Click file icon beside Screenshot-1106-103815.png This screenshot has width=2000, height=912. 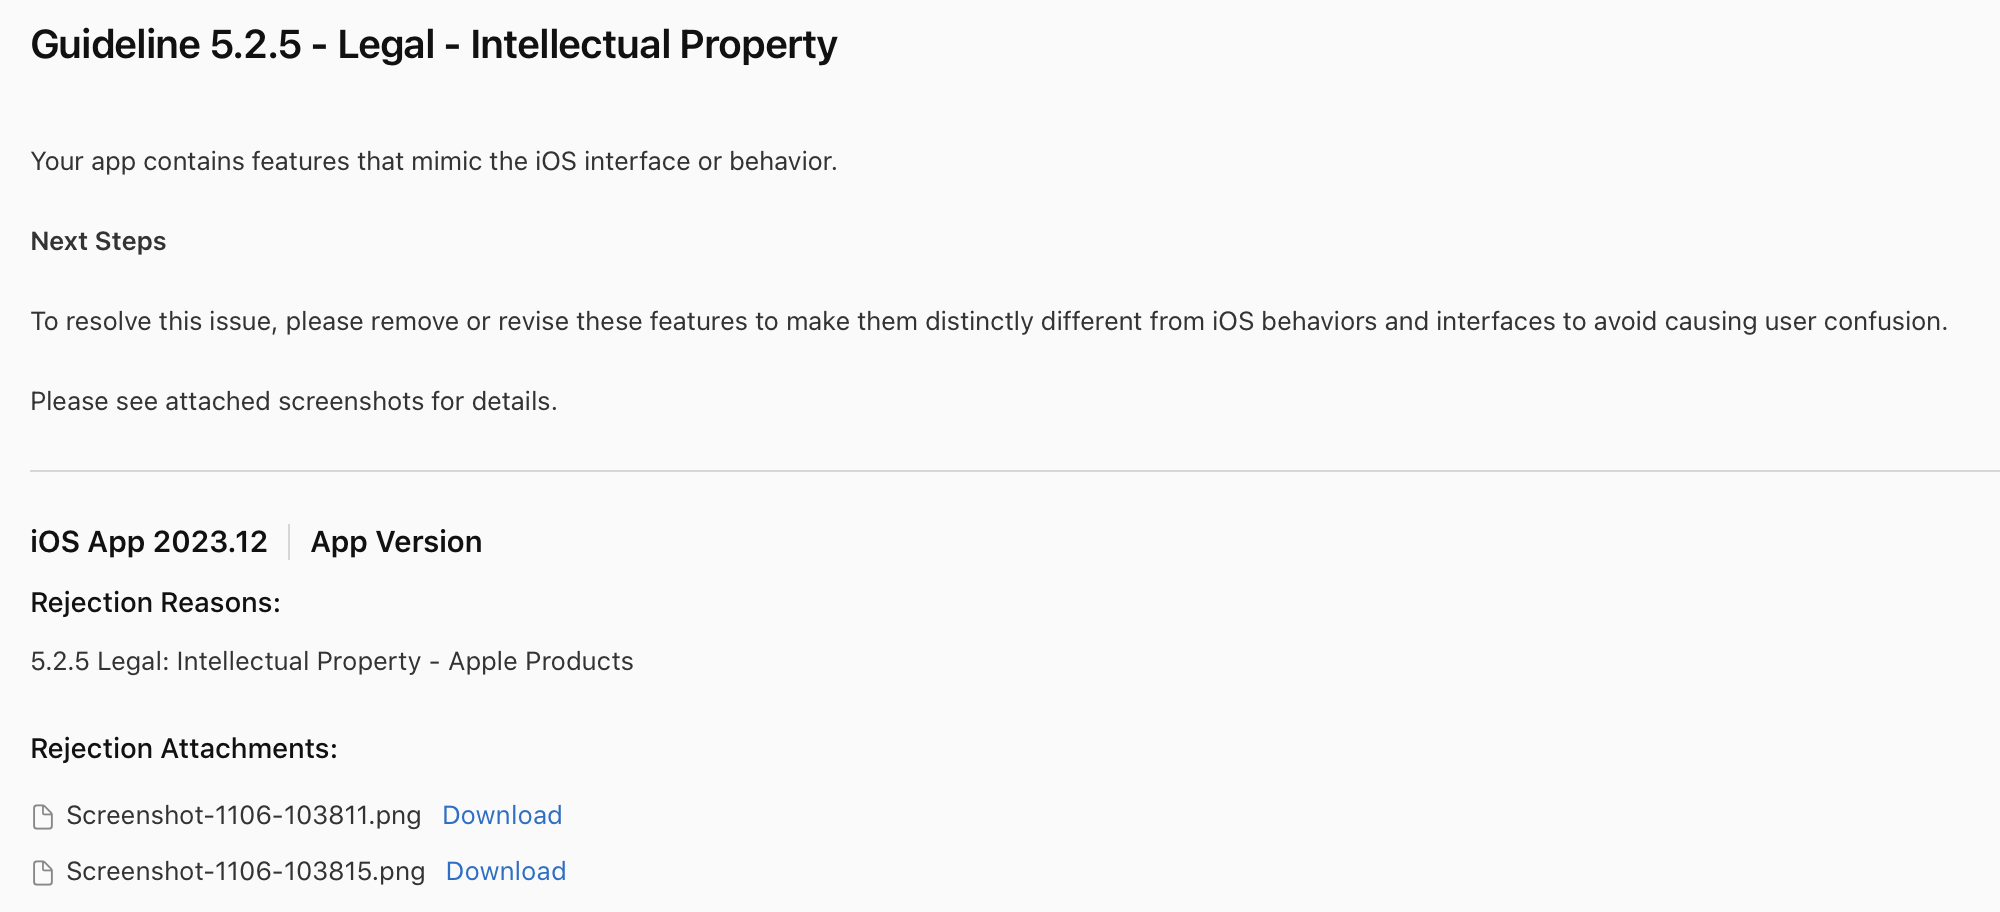(43, 873)
